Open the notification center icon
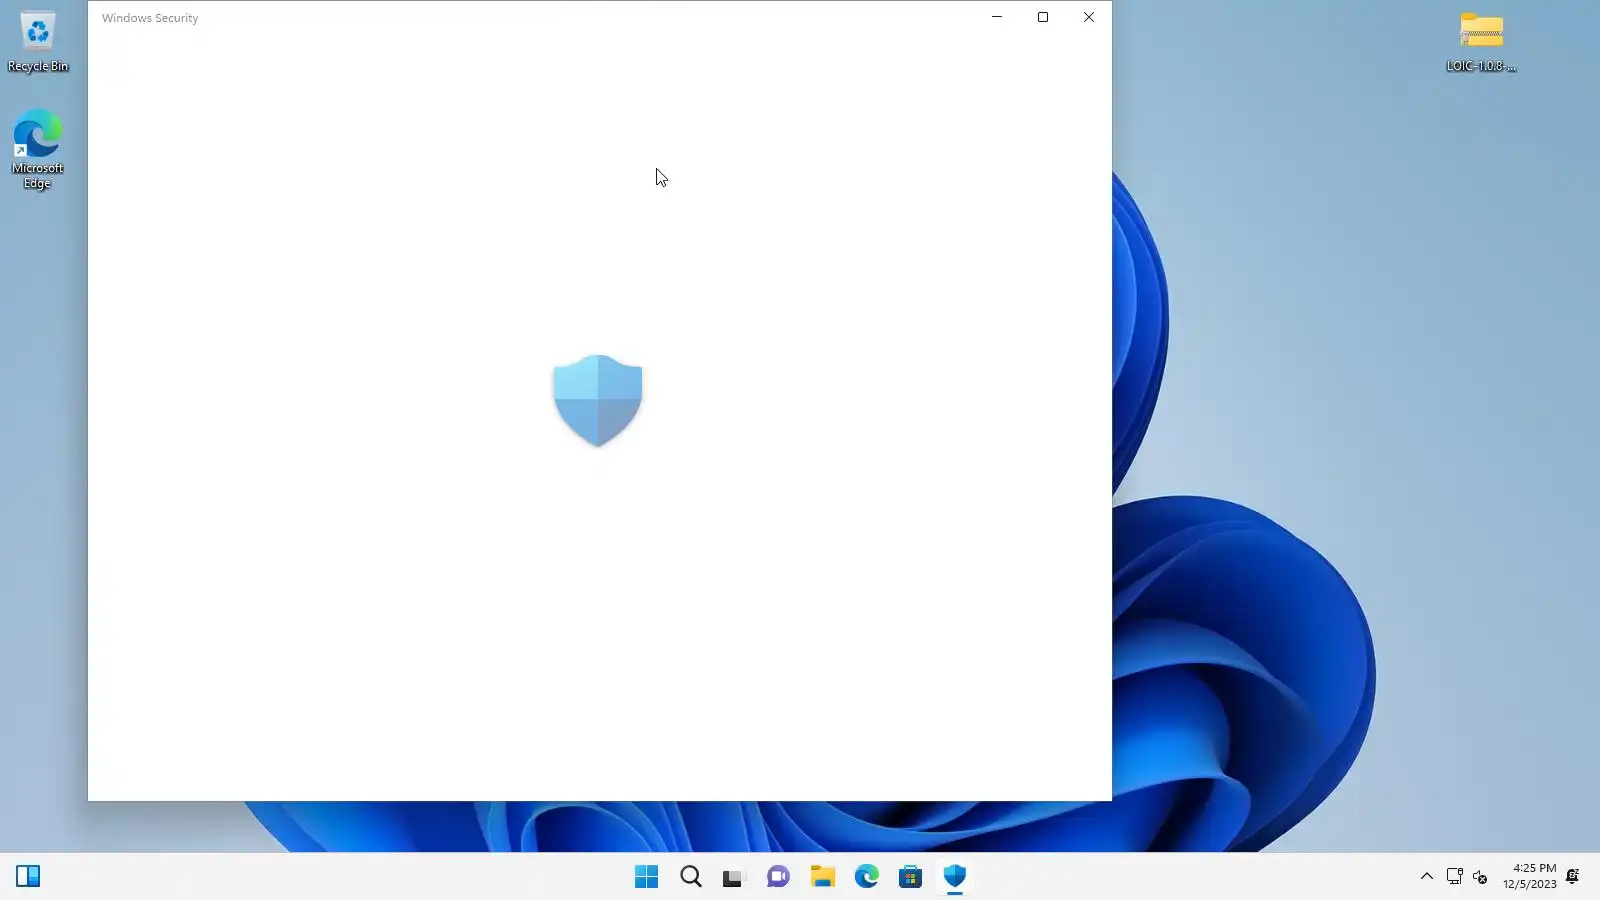The height and width of the screenshot is (900, 1600). [x=1573, y=877]
